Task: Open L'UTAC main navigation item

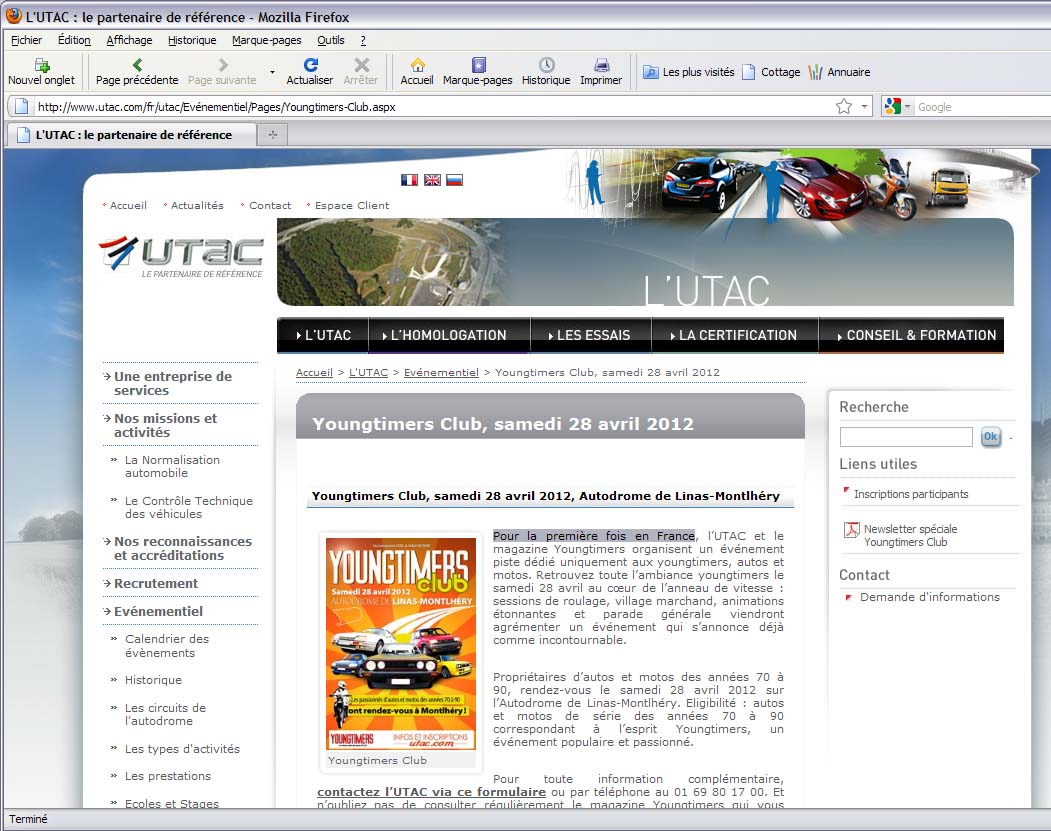Action: [x=323, y=335]
